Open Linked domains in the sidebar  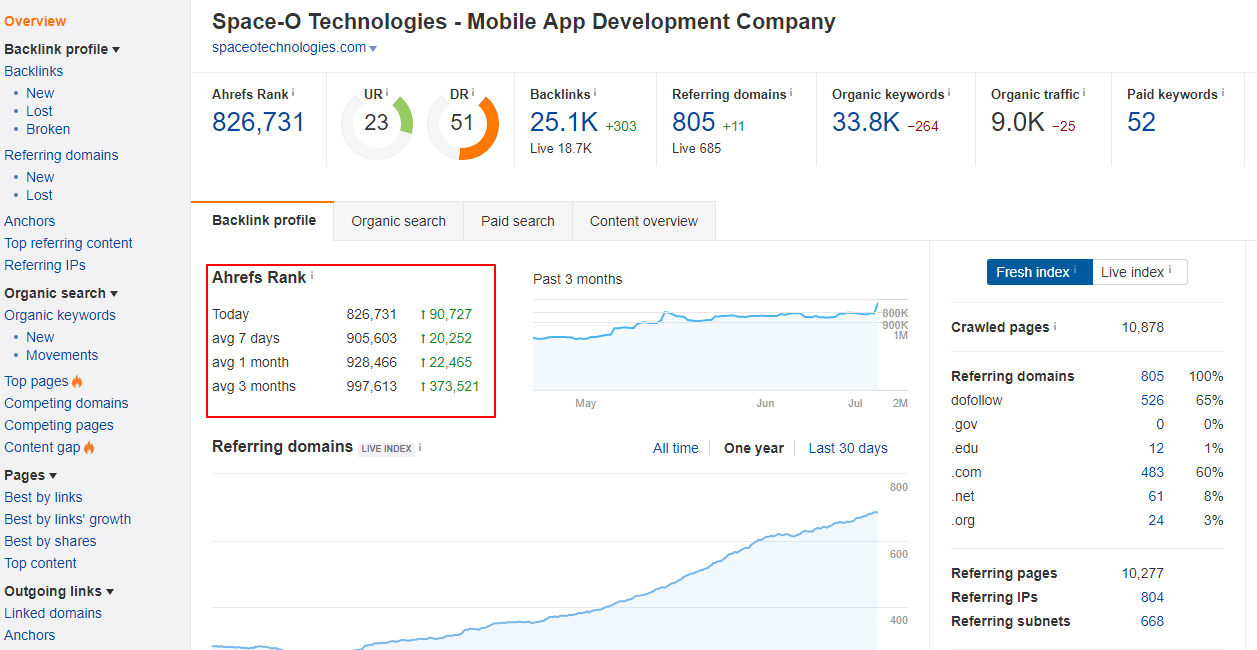point(53,613)
